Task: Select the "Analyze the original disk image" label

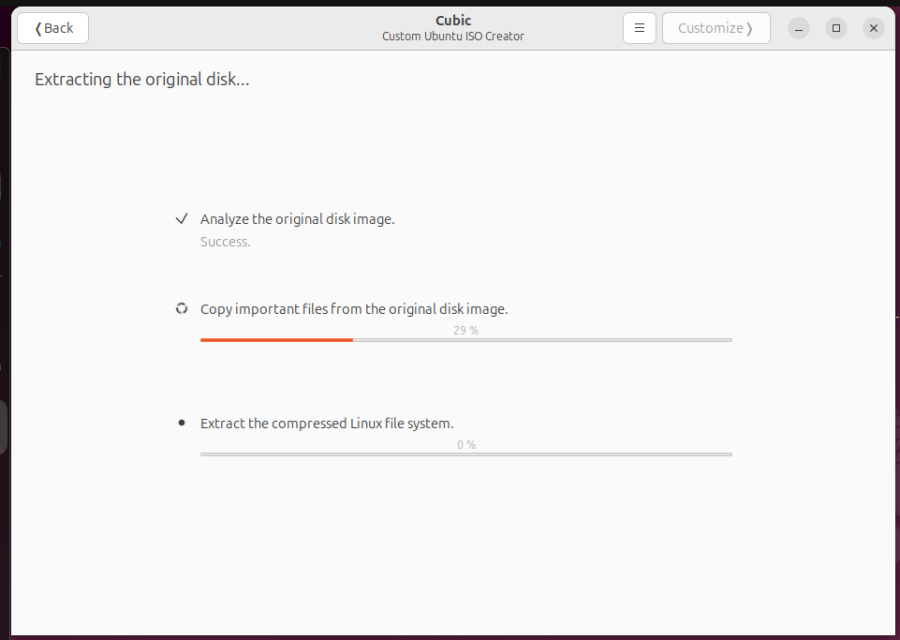Action: 297,219
